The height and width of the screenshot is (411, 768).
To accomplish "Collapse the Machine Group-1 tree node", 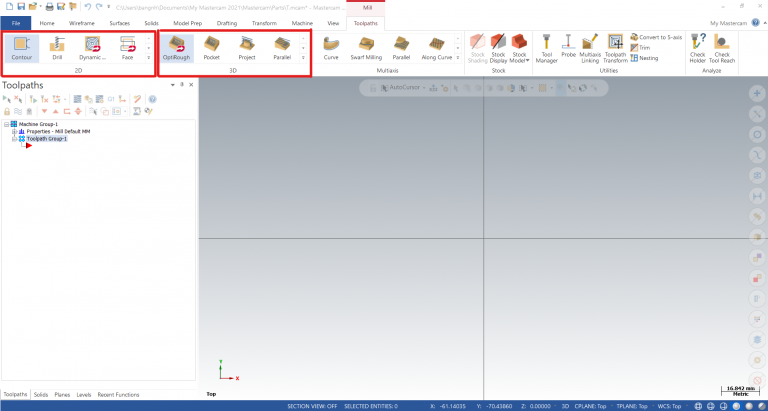I will [x=7, y=124].
